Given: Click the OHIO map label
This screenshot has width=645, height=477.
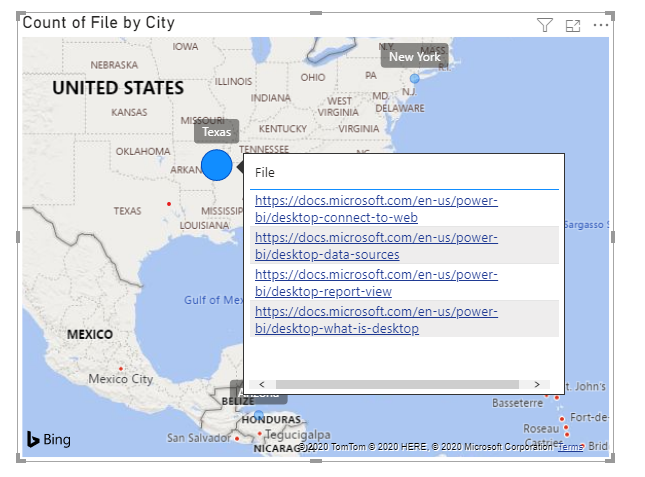Looking at the screenshot, I should 313,77.
